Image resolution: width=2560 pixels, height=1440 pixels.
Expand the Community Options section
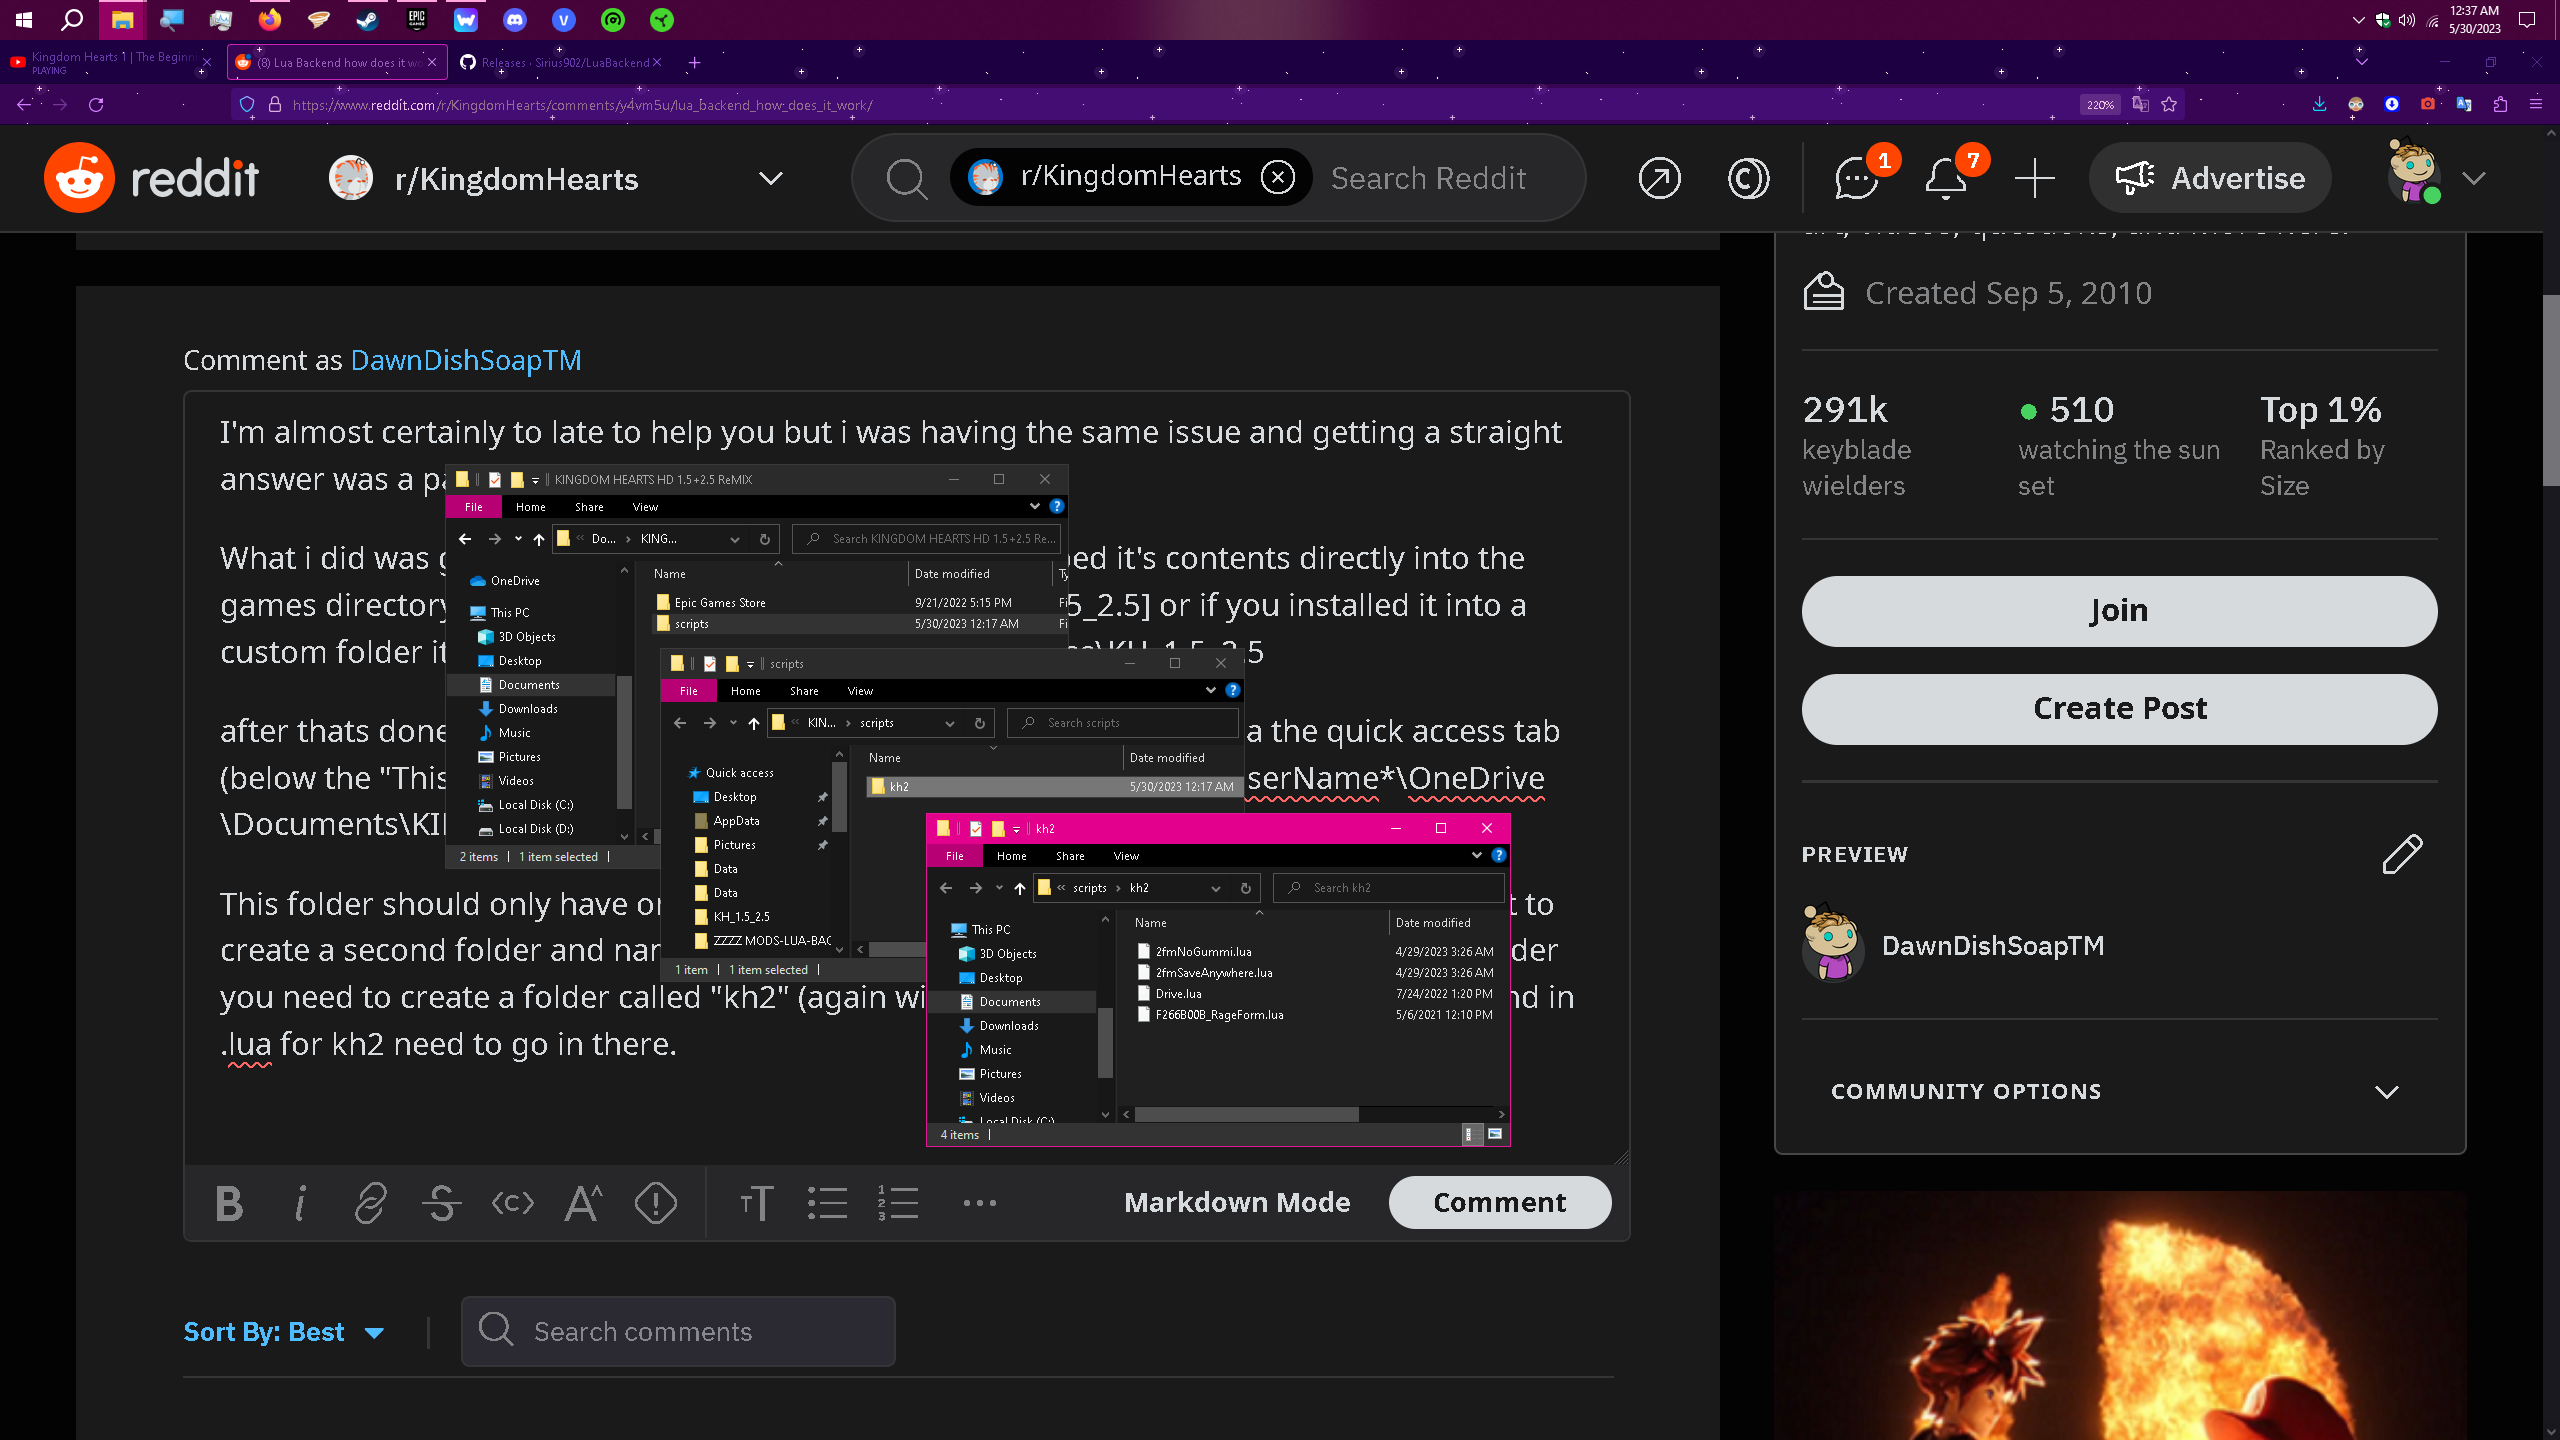coord(2387,1092)
